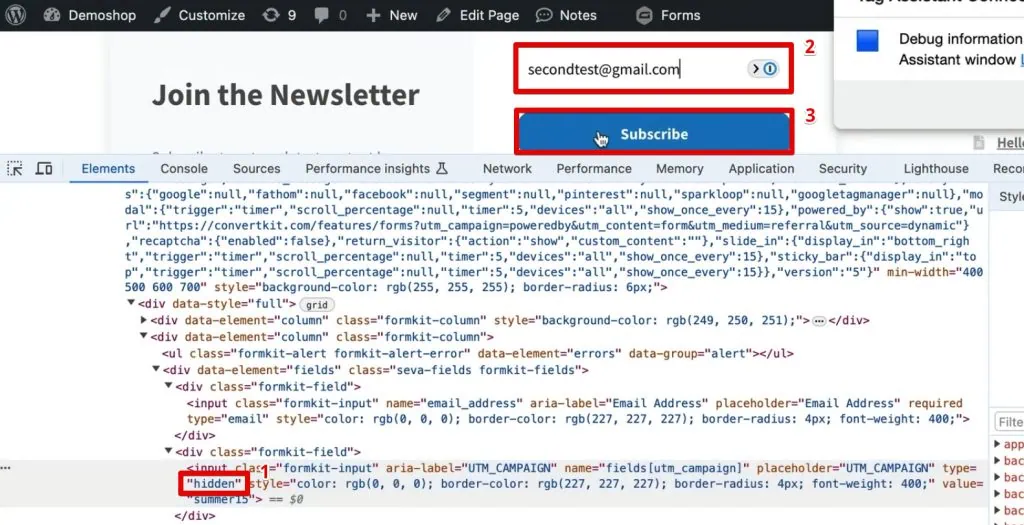This screenshot has width=1024, height=525.
Task: Switch to the Sources tab
Action: [x=256, y=168]
